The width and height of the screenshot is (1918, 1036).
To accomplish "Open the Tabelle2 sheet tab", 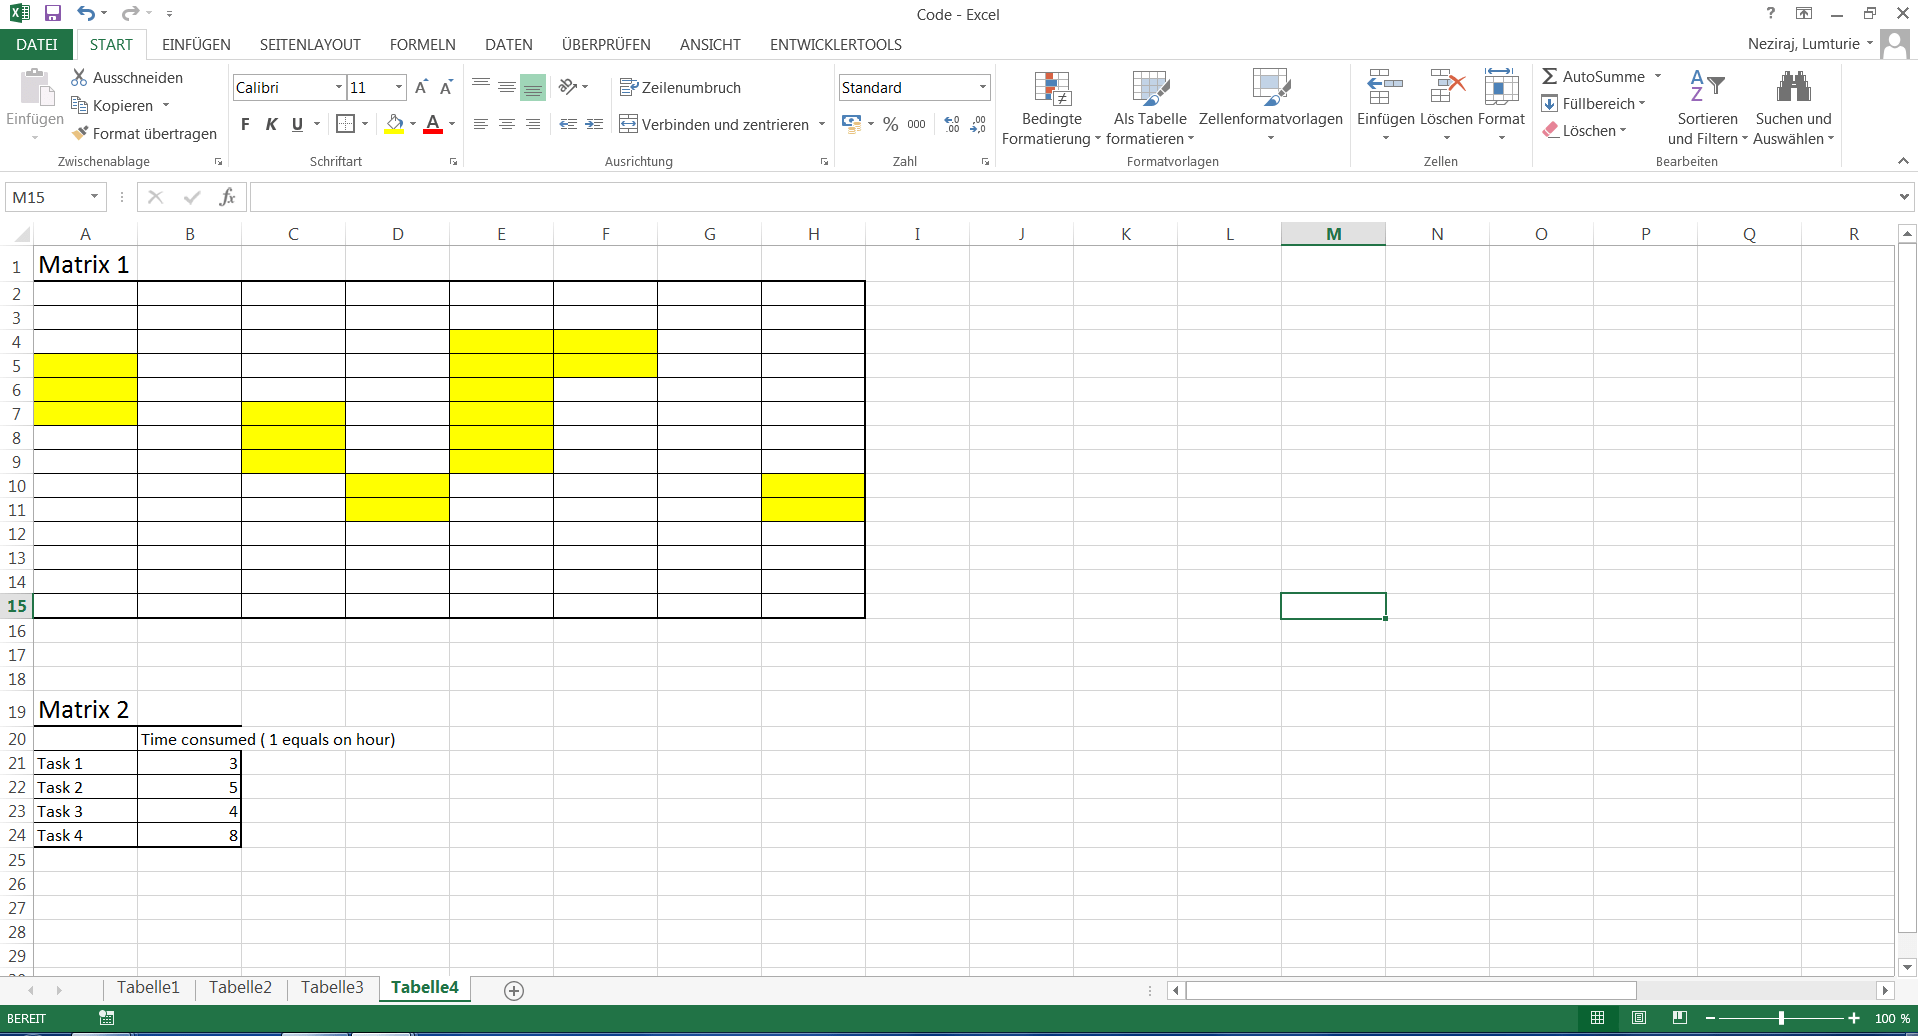I will coord(239,987).
